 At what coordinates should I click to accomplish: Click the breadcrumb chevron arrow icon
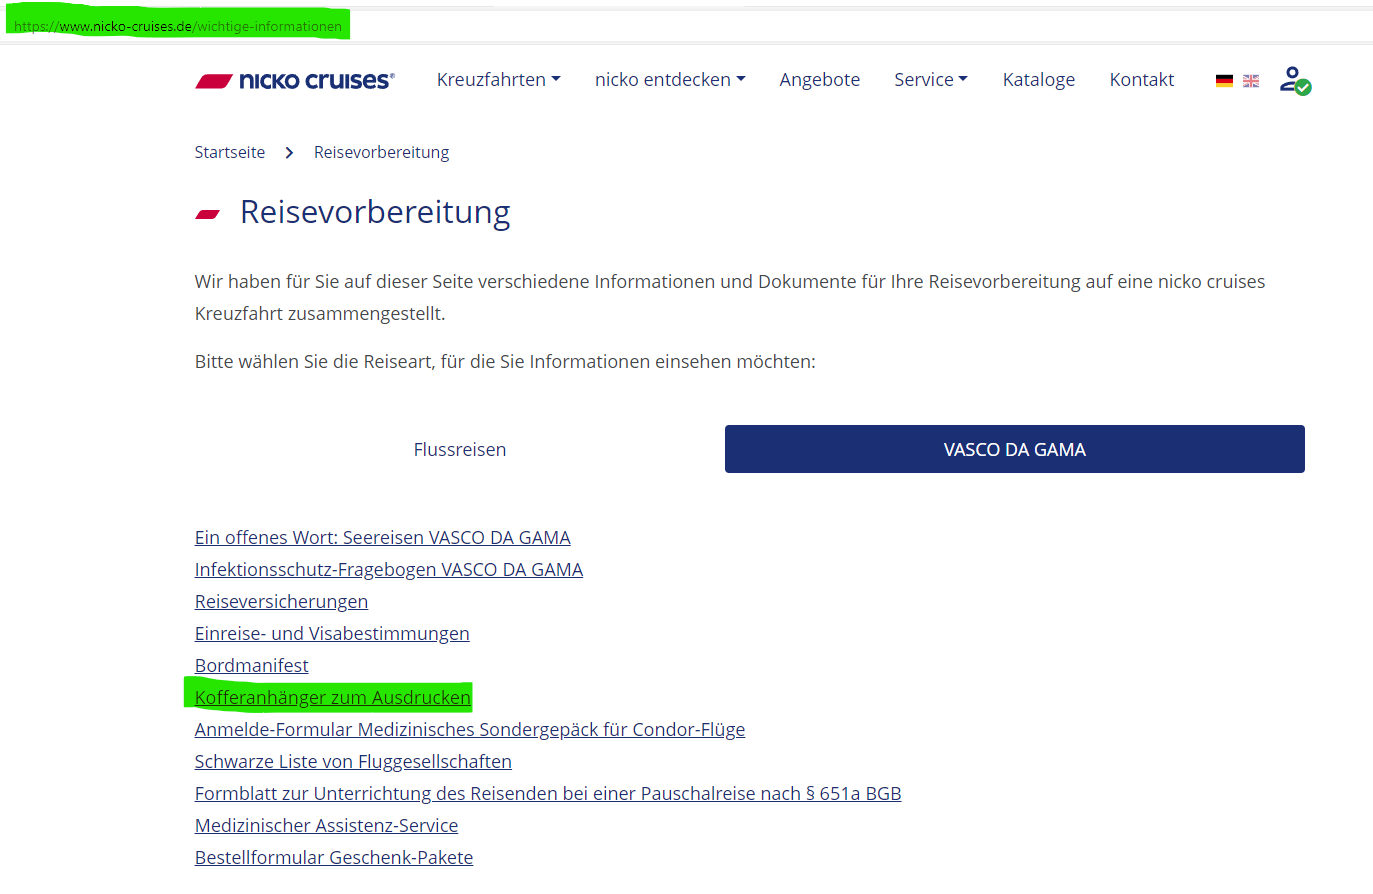tap(289, 153)
